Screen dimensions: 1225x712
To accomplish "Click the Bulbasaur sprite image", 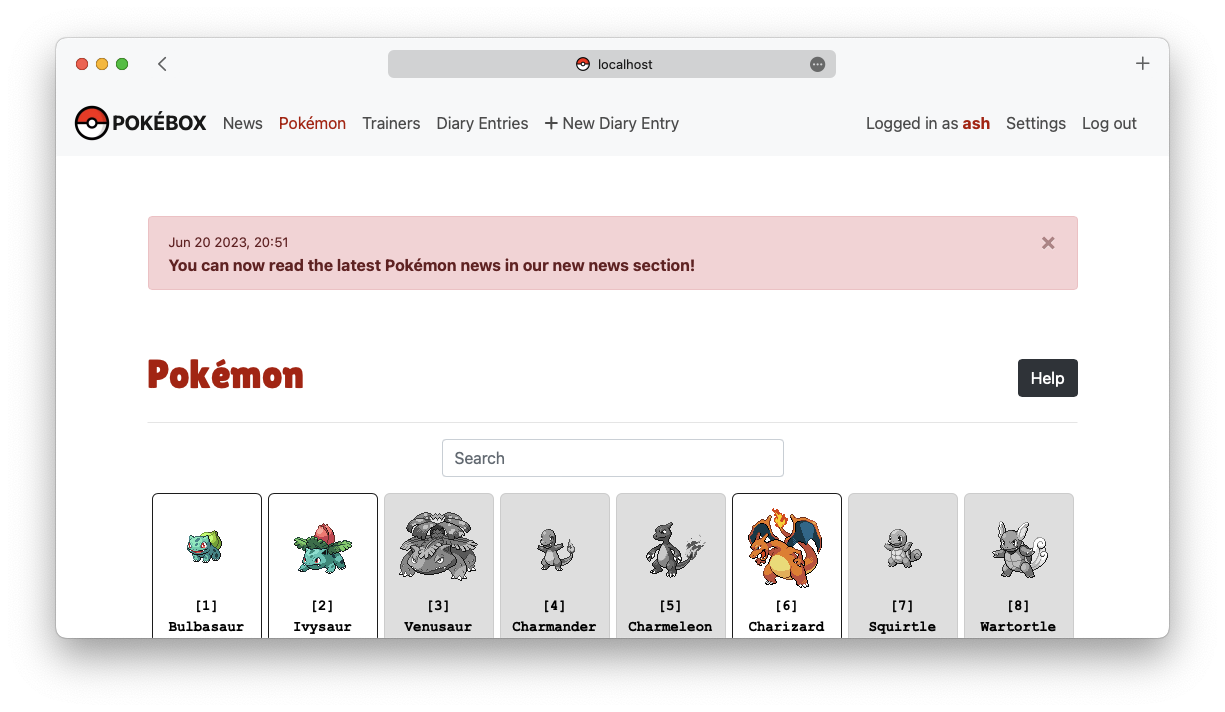I will click(x=205, y=546).
